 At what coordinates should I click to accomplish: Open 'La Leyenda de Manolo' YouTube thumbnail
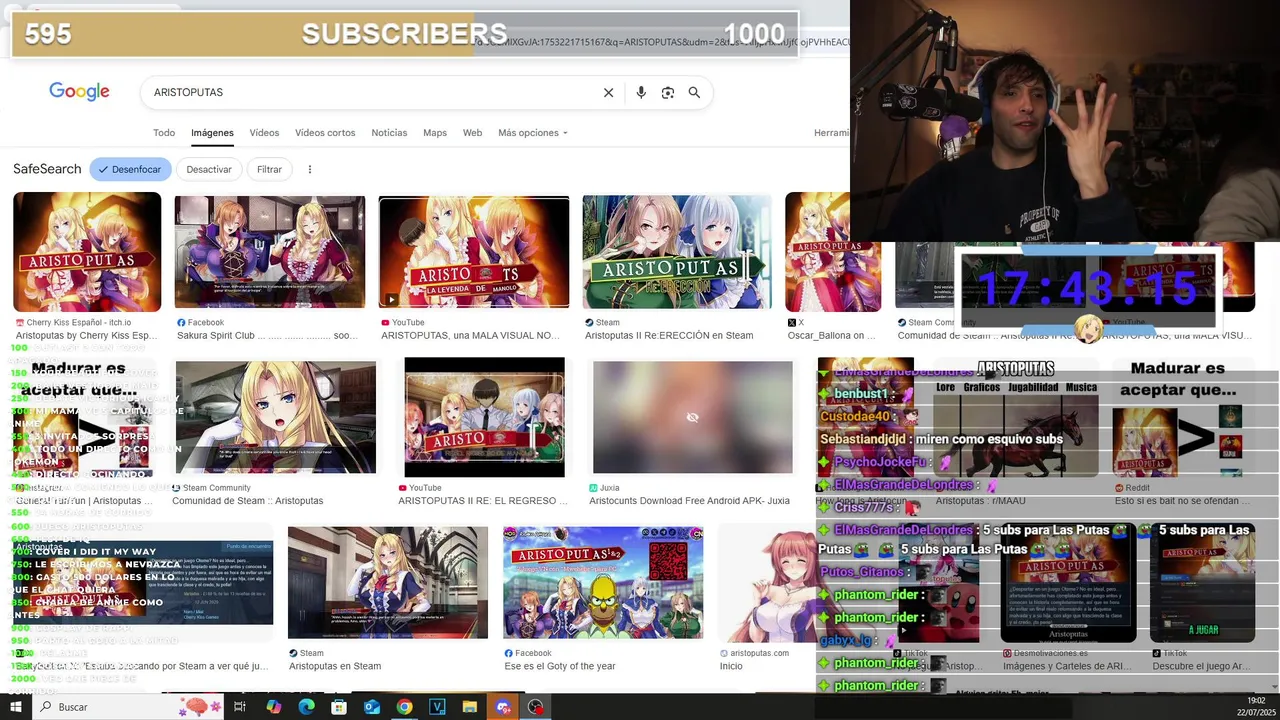pos(474,252)
